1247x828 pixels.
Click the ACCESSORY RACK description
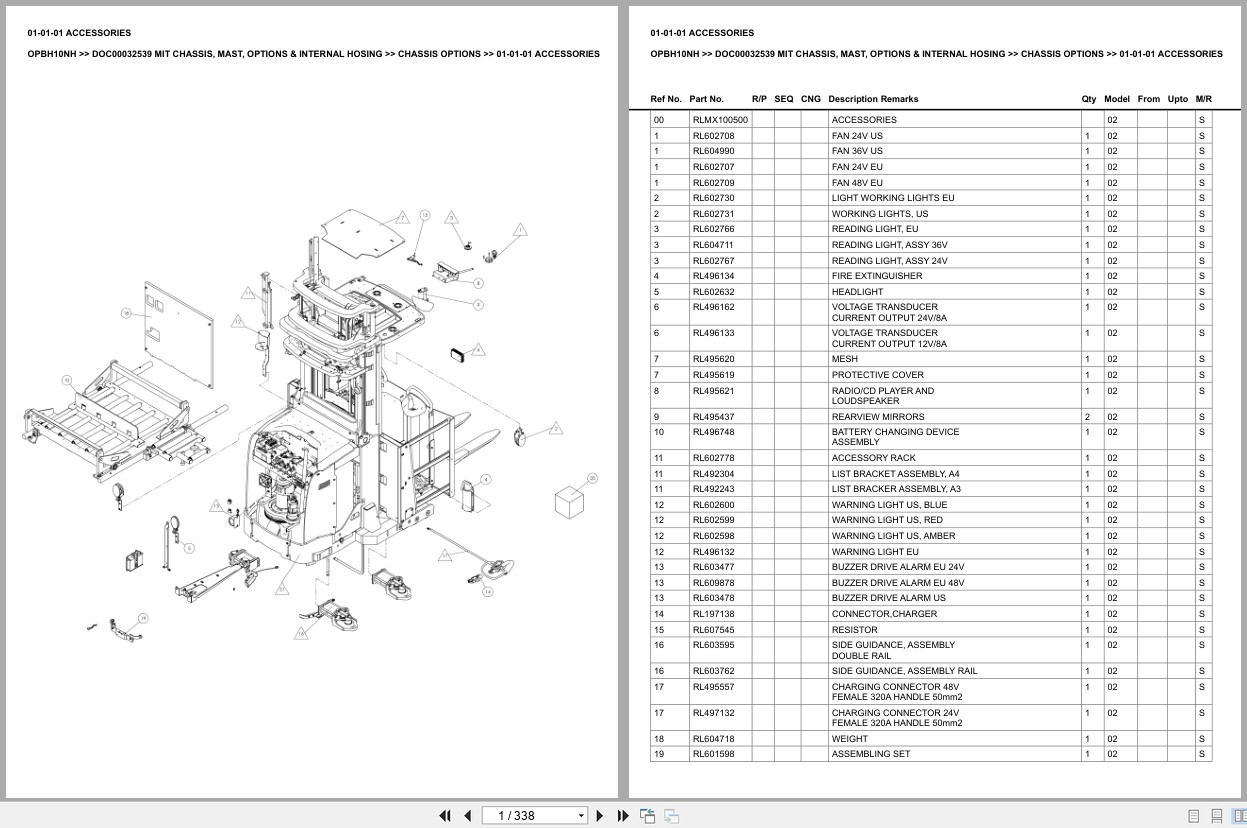pos(873,458)
